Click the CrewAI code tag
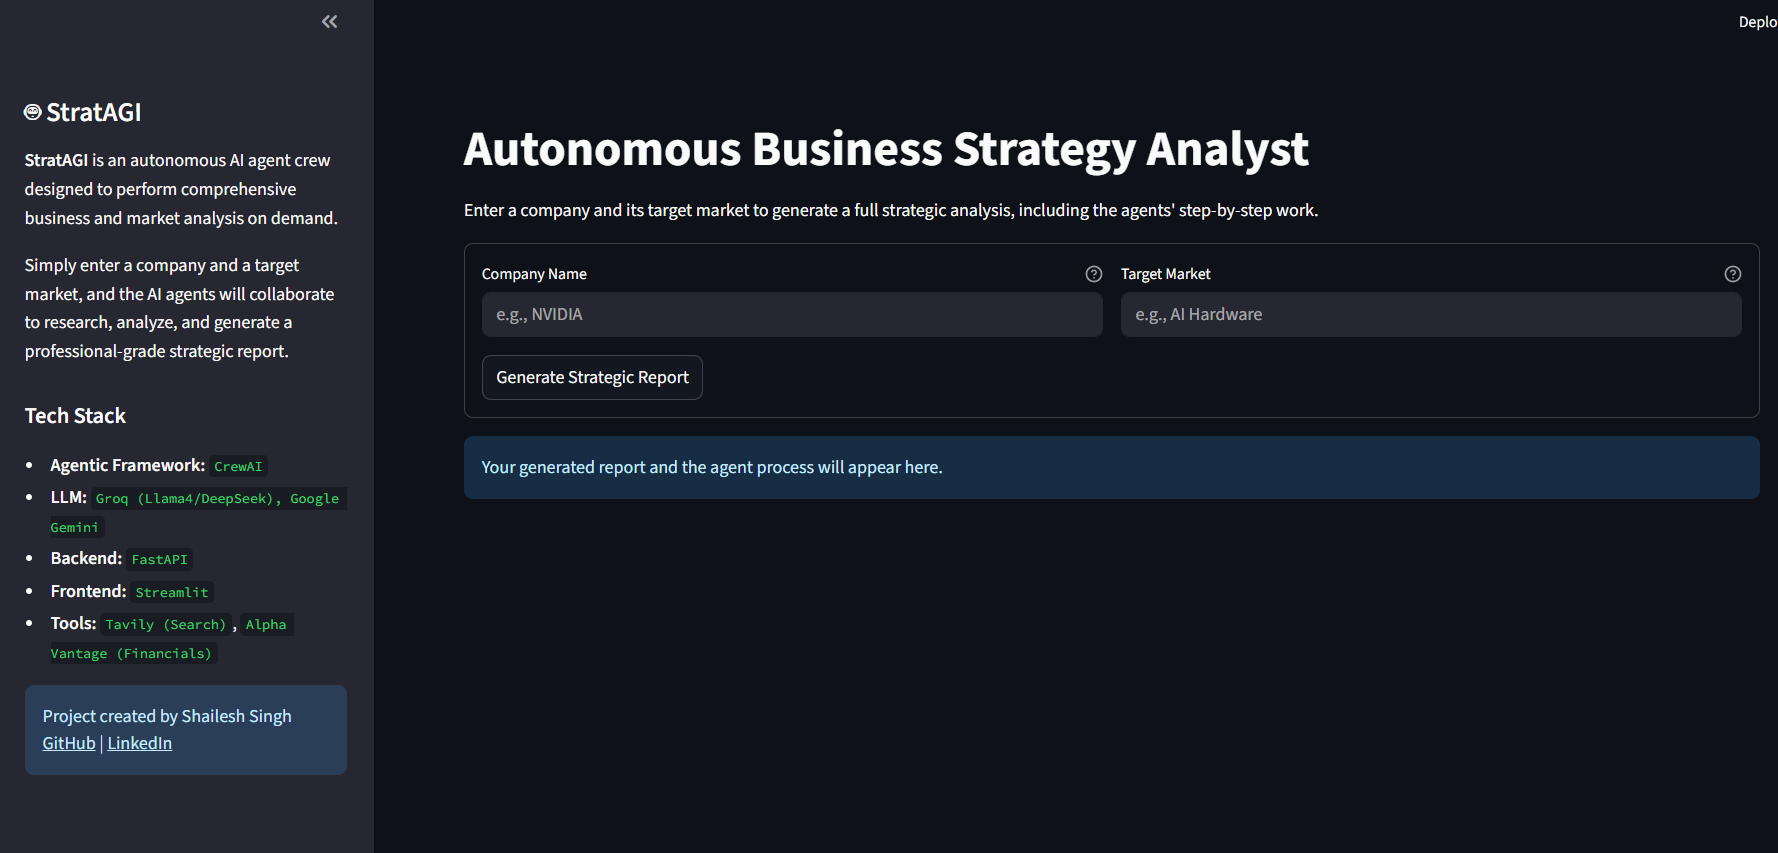This screenshot has width=1778, height=853. coord(238,467)
